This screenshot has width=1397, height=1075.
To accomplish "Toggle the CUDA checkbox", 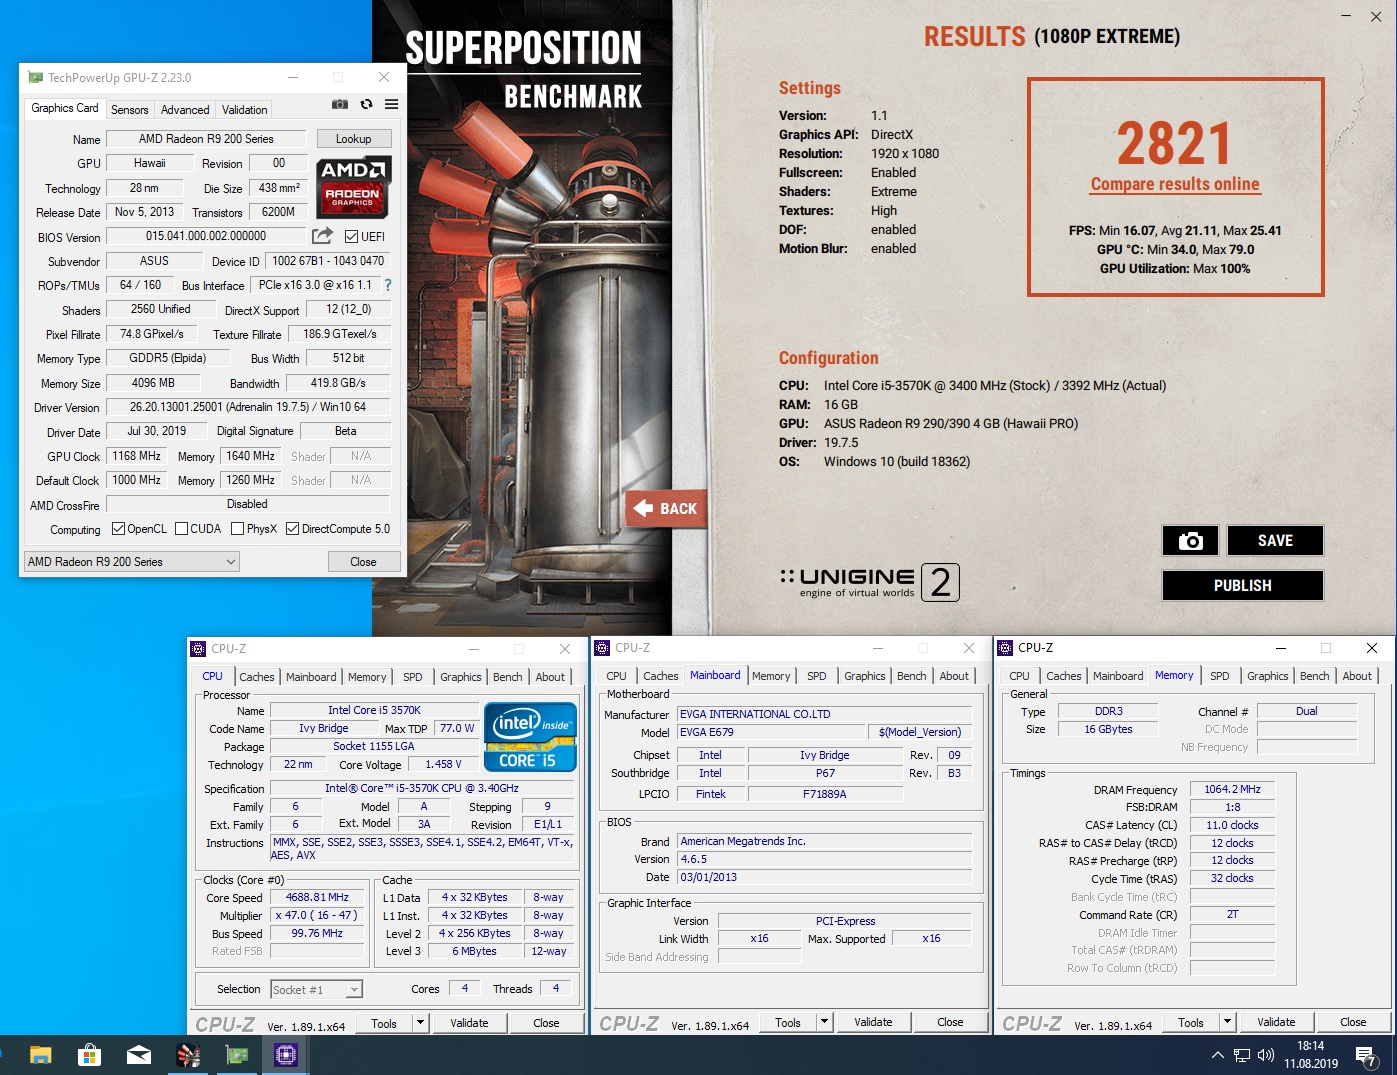I will click(182, 529).
